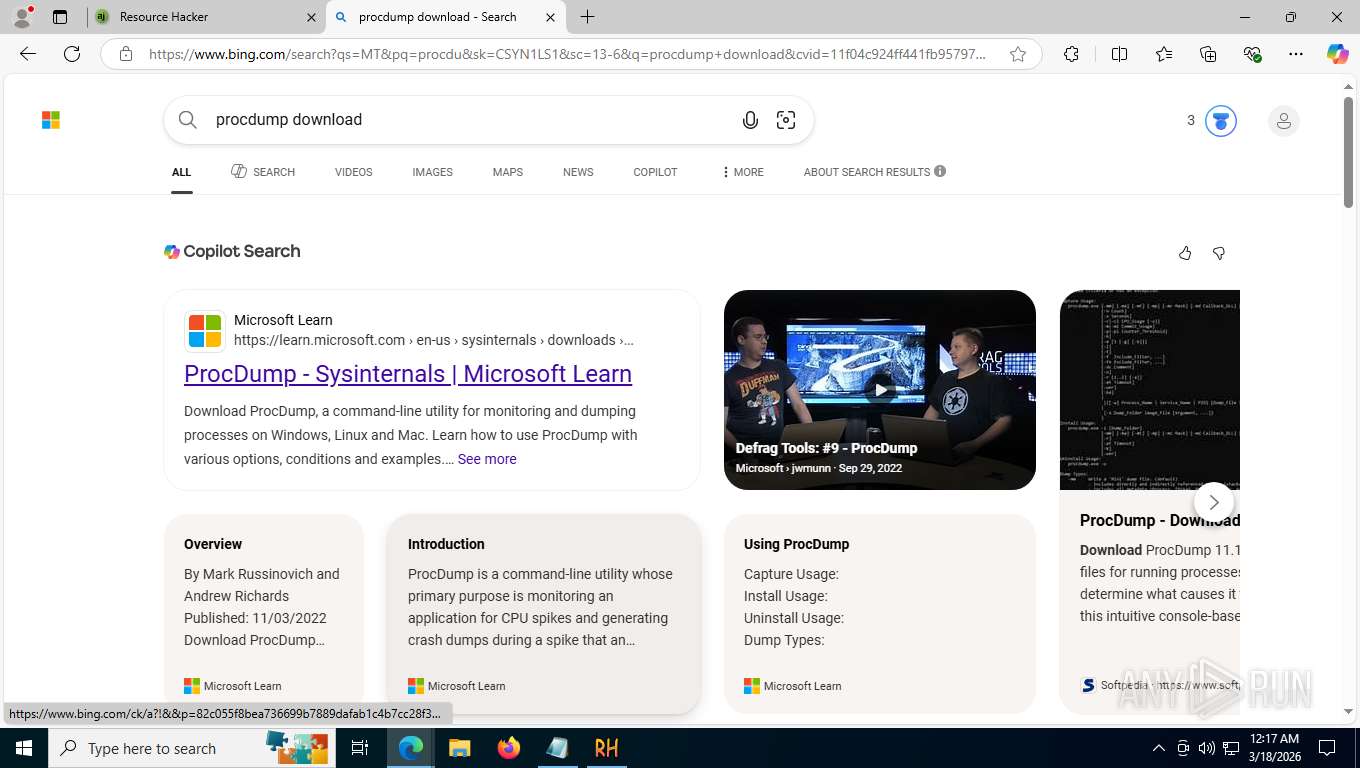Click the page vertical scrollbar thumb
Viewport: 1360px width, 768px height.
click(1348, 152)
